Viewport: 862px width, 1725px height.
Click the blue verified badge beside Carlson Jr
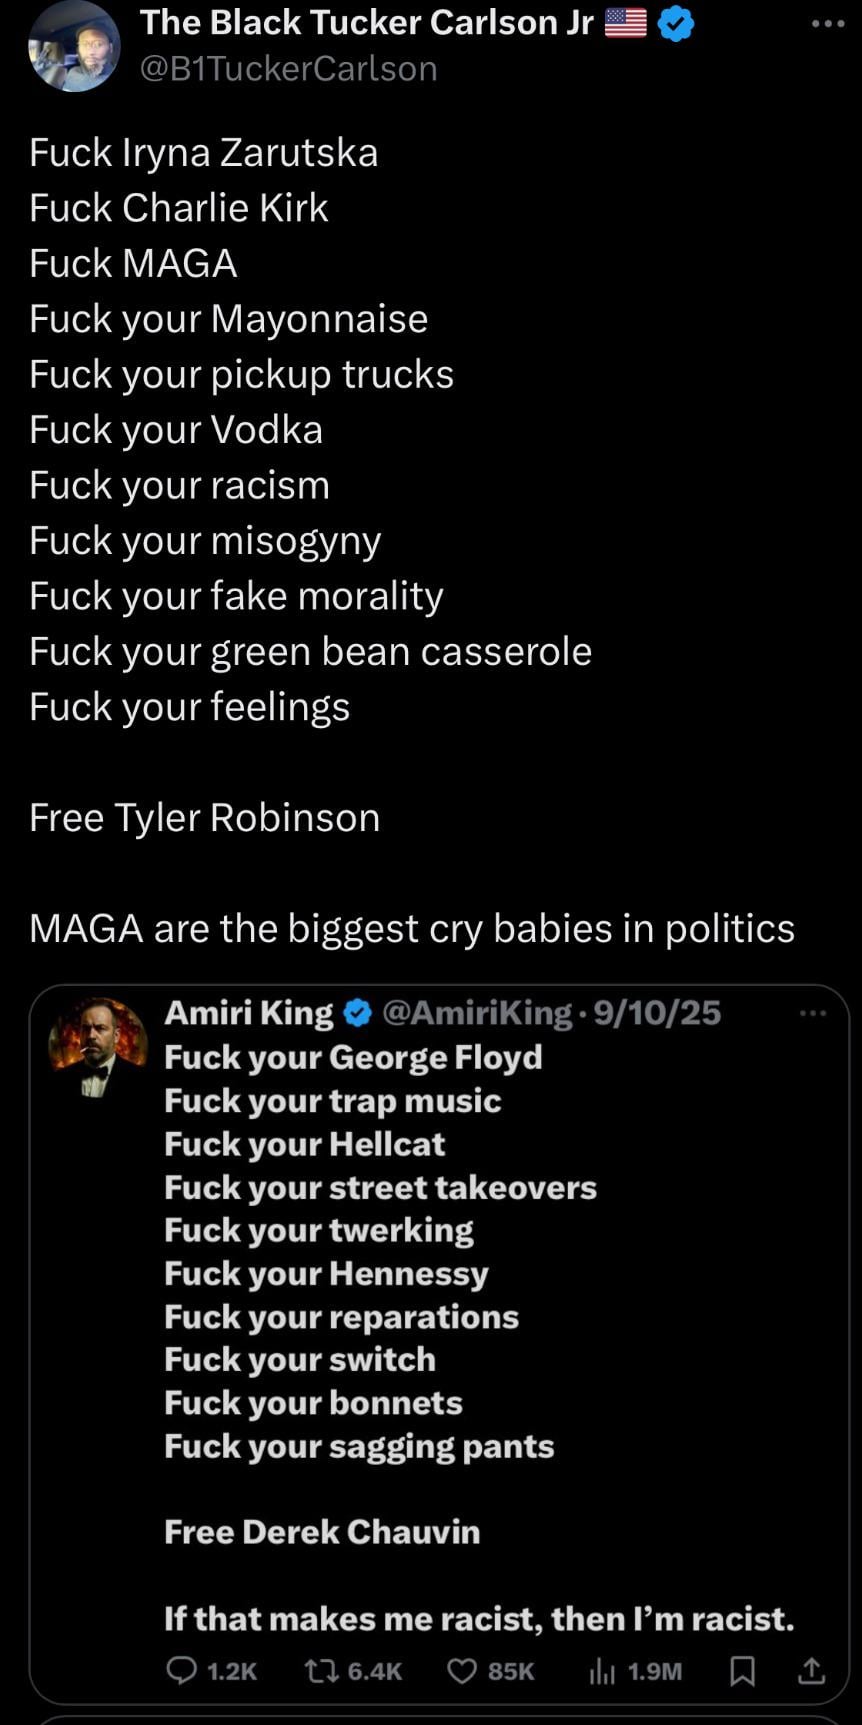tap(677, 24)
